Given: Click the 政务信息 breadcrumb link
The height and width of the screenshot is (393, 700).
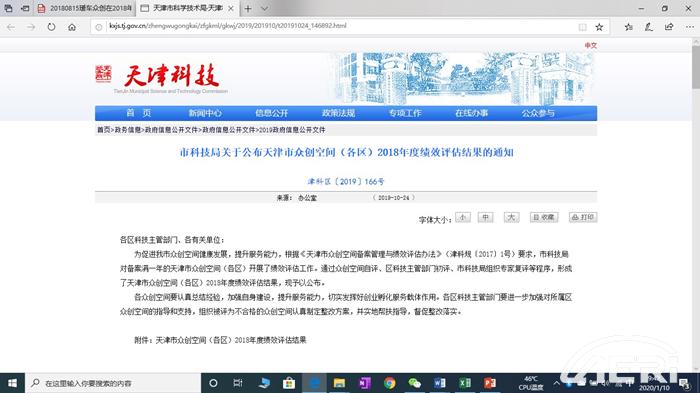Looking at the screenshot, I should click(x=128, y=130).
